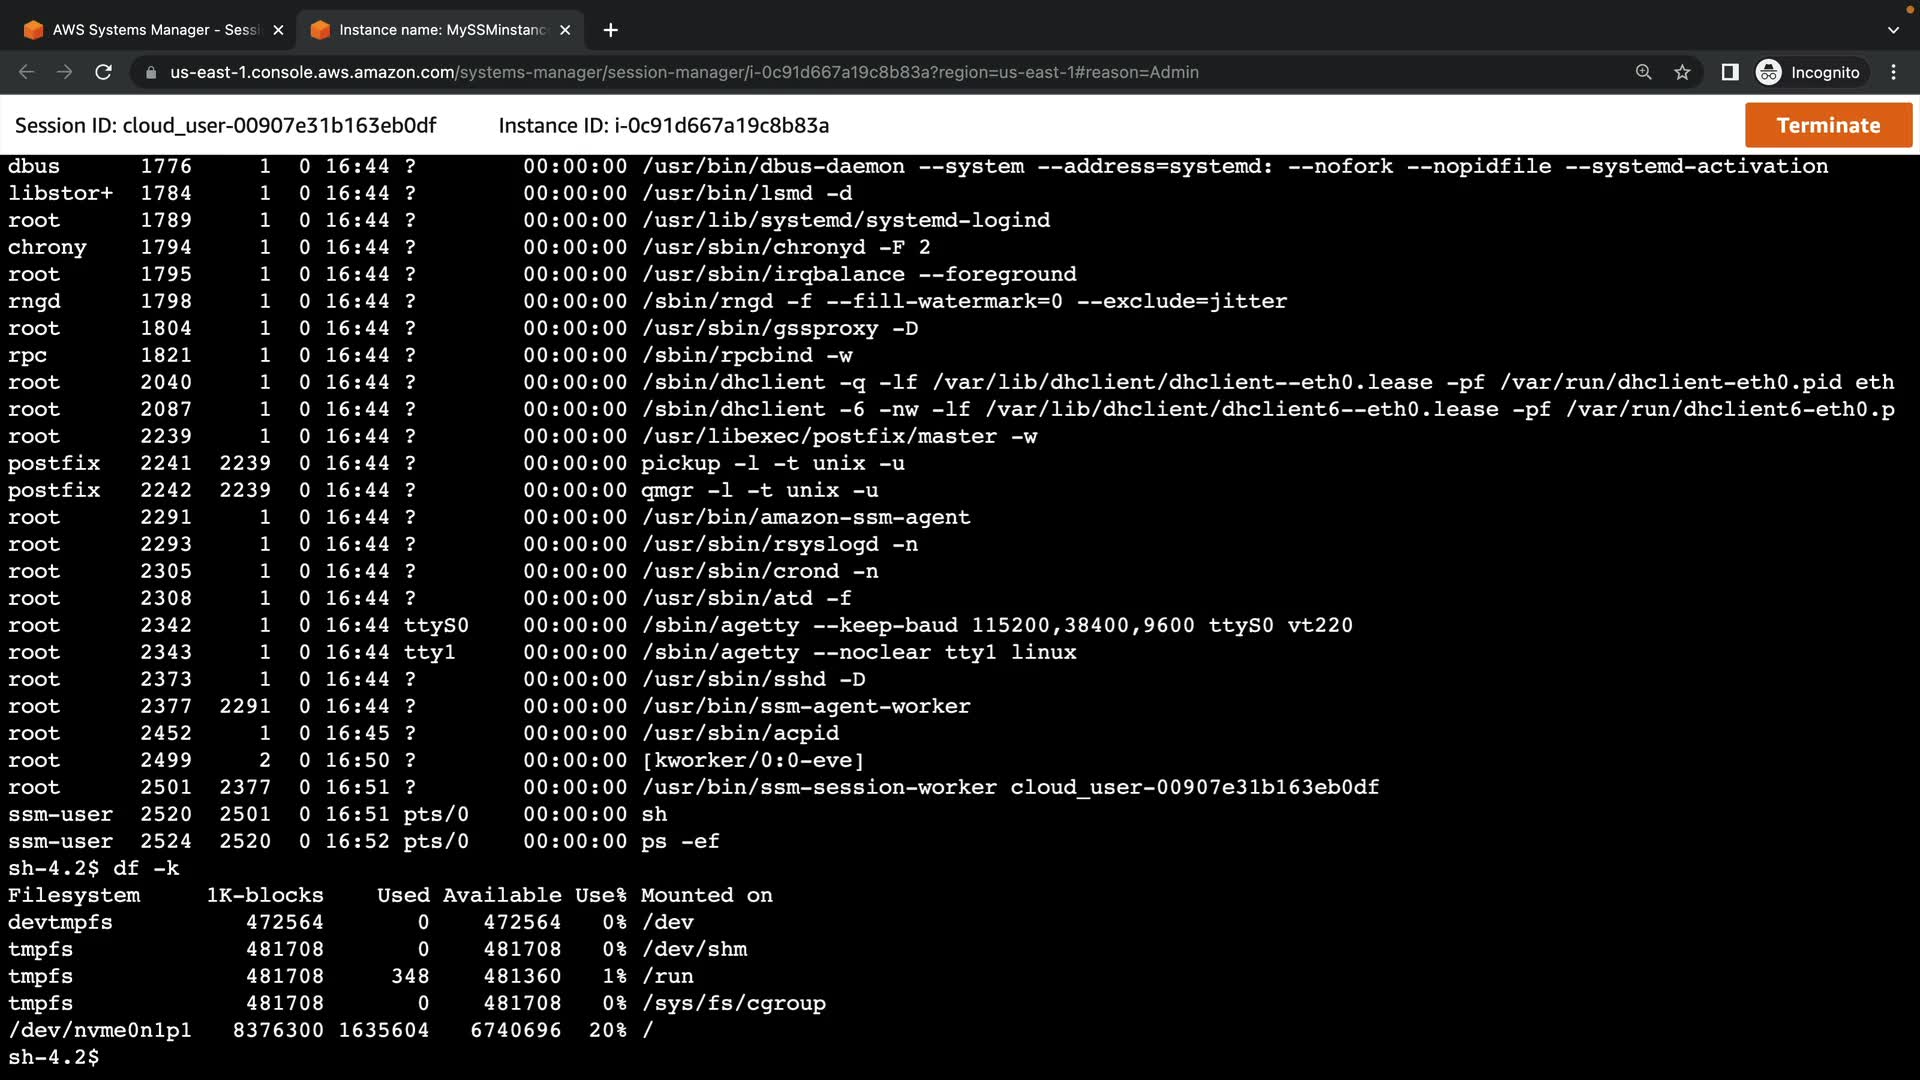
Task: Open Chrome's three-dot menu
Action: (1893, 72)
